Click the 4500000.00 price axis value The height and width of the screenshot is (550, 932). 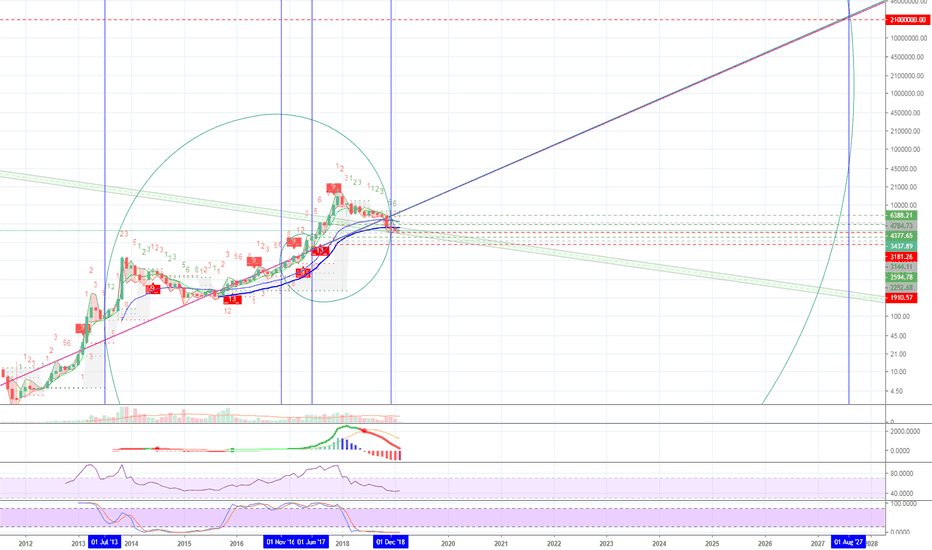[x=907, y=57]
